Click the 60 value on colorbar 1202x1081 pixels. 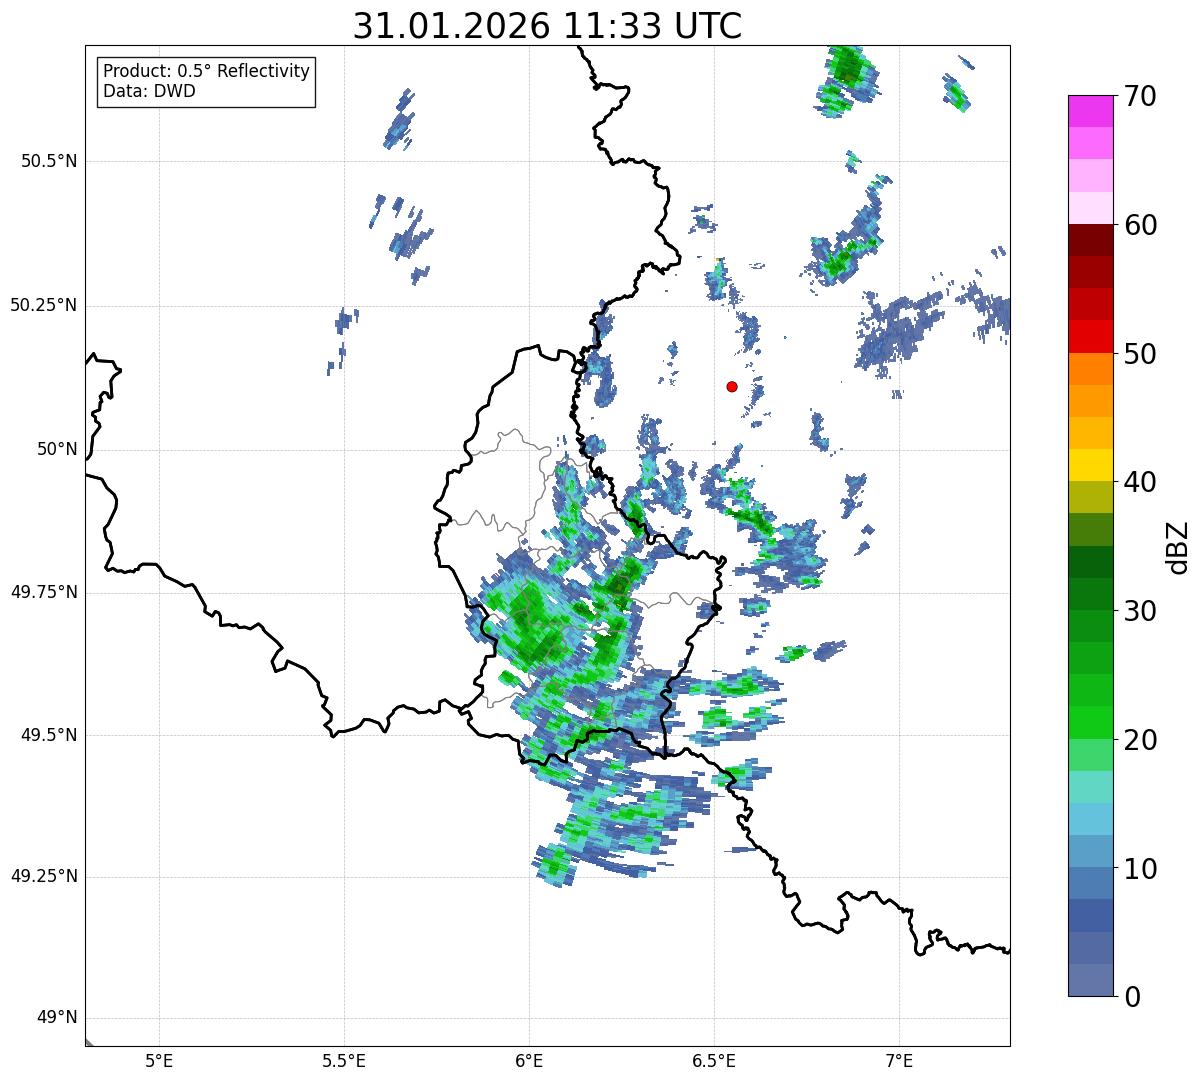pyautogui.click(x=1143, y=225)
